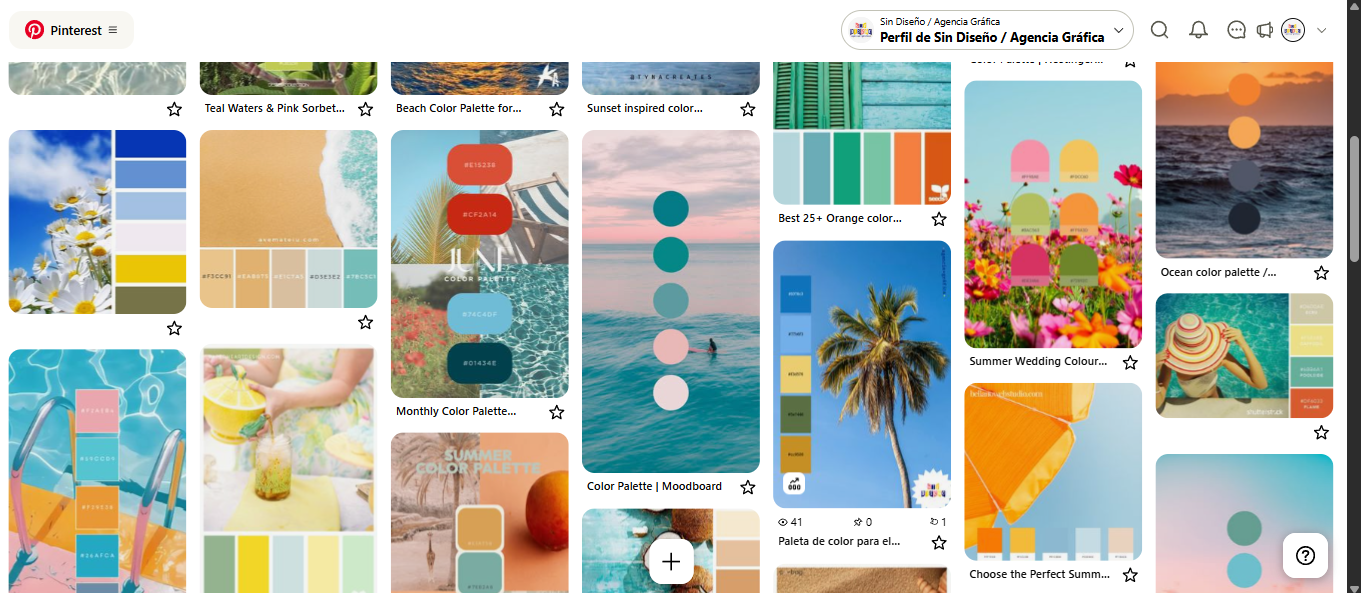1361x593 pixels.
Task: Open the Best 25+ Orange color link
Action: point(840,218)
